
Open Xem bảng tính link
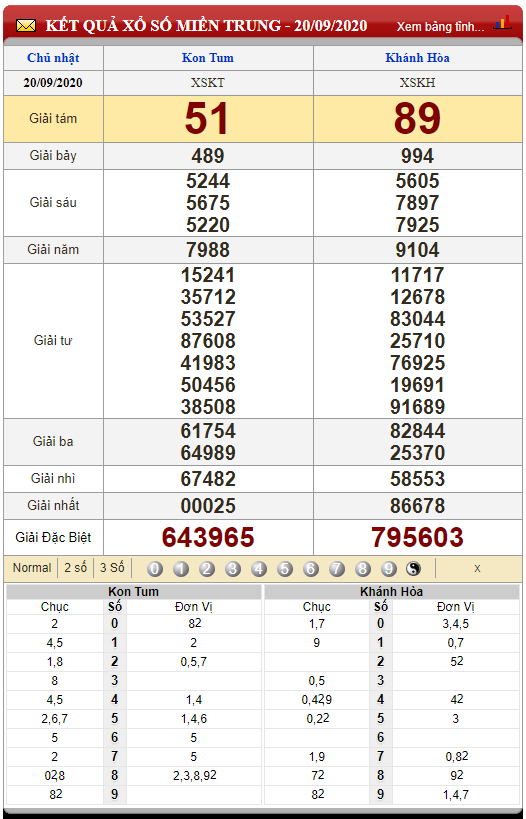pos(441,26)
